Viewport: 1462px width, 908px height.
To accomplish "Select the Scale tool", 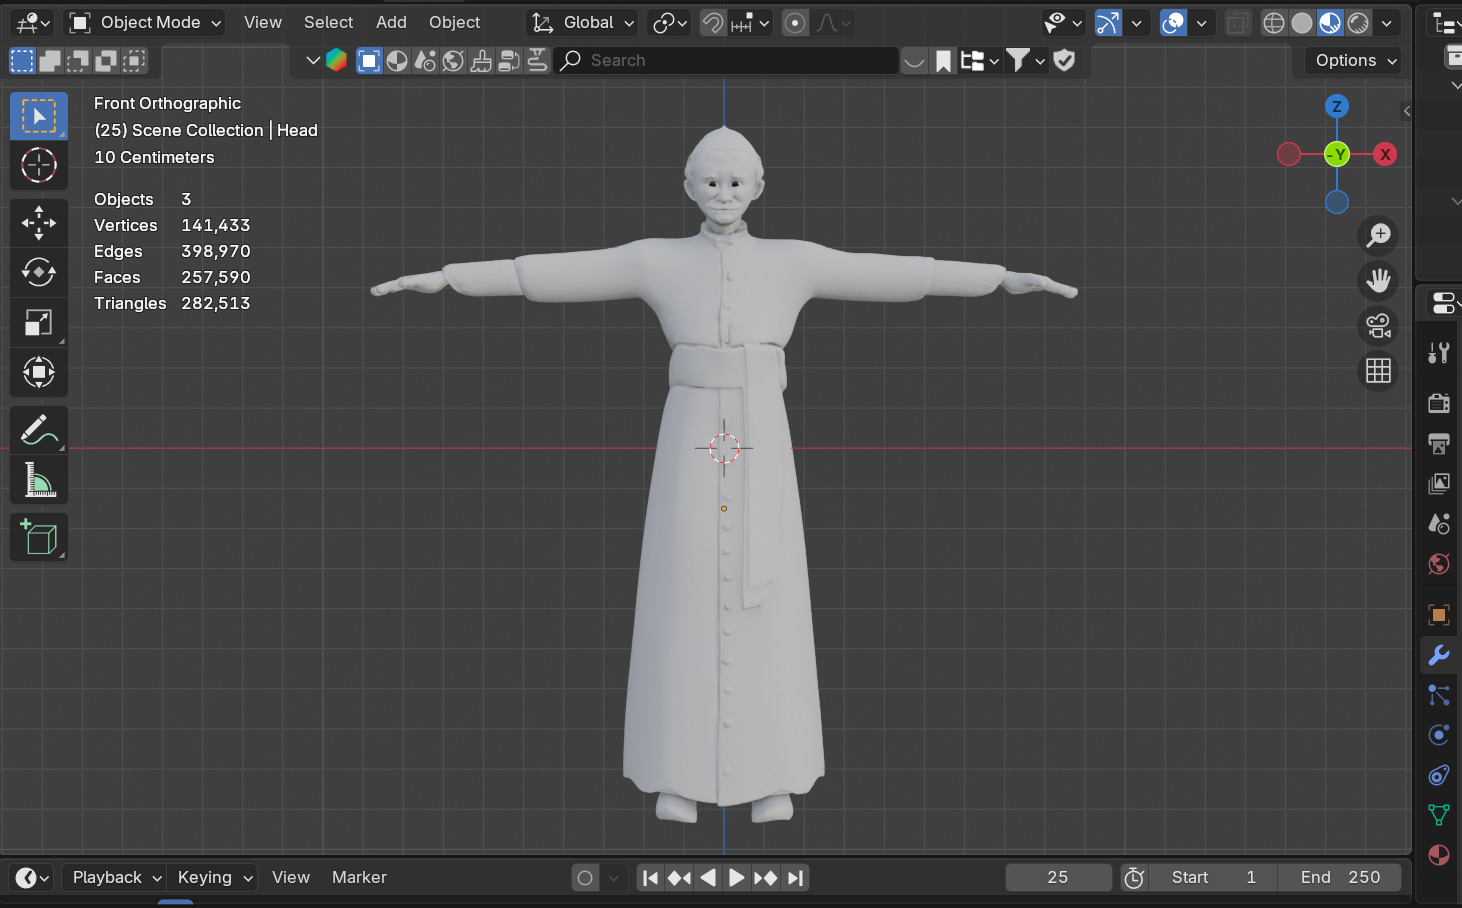I will 38,322.
